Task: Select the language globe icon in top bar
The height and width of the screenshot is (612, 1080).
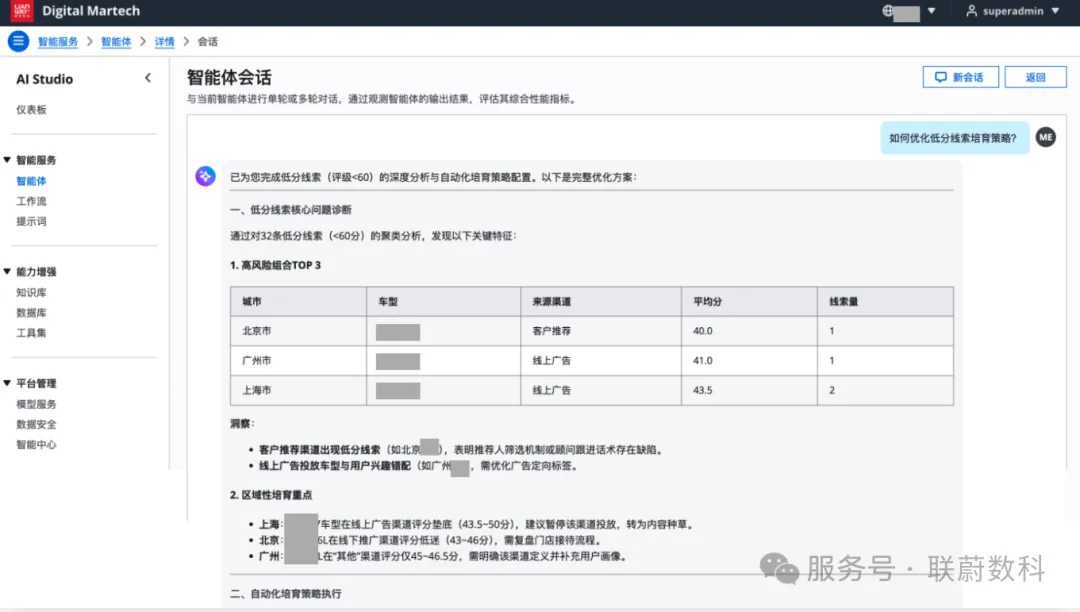Action: (888, 12)
